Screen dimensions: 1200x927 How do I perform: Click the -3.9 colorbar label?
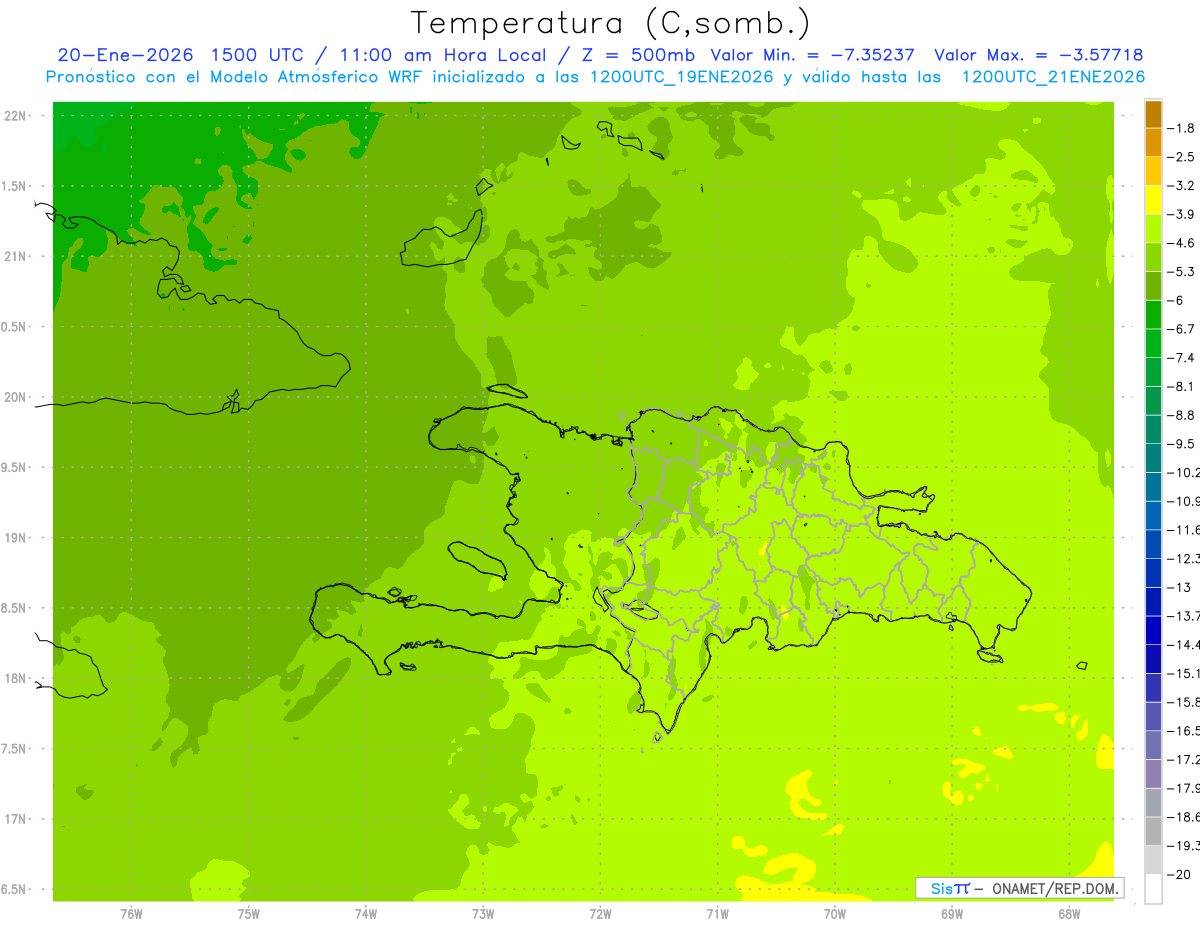(x=1181, y=215)
